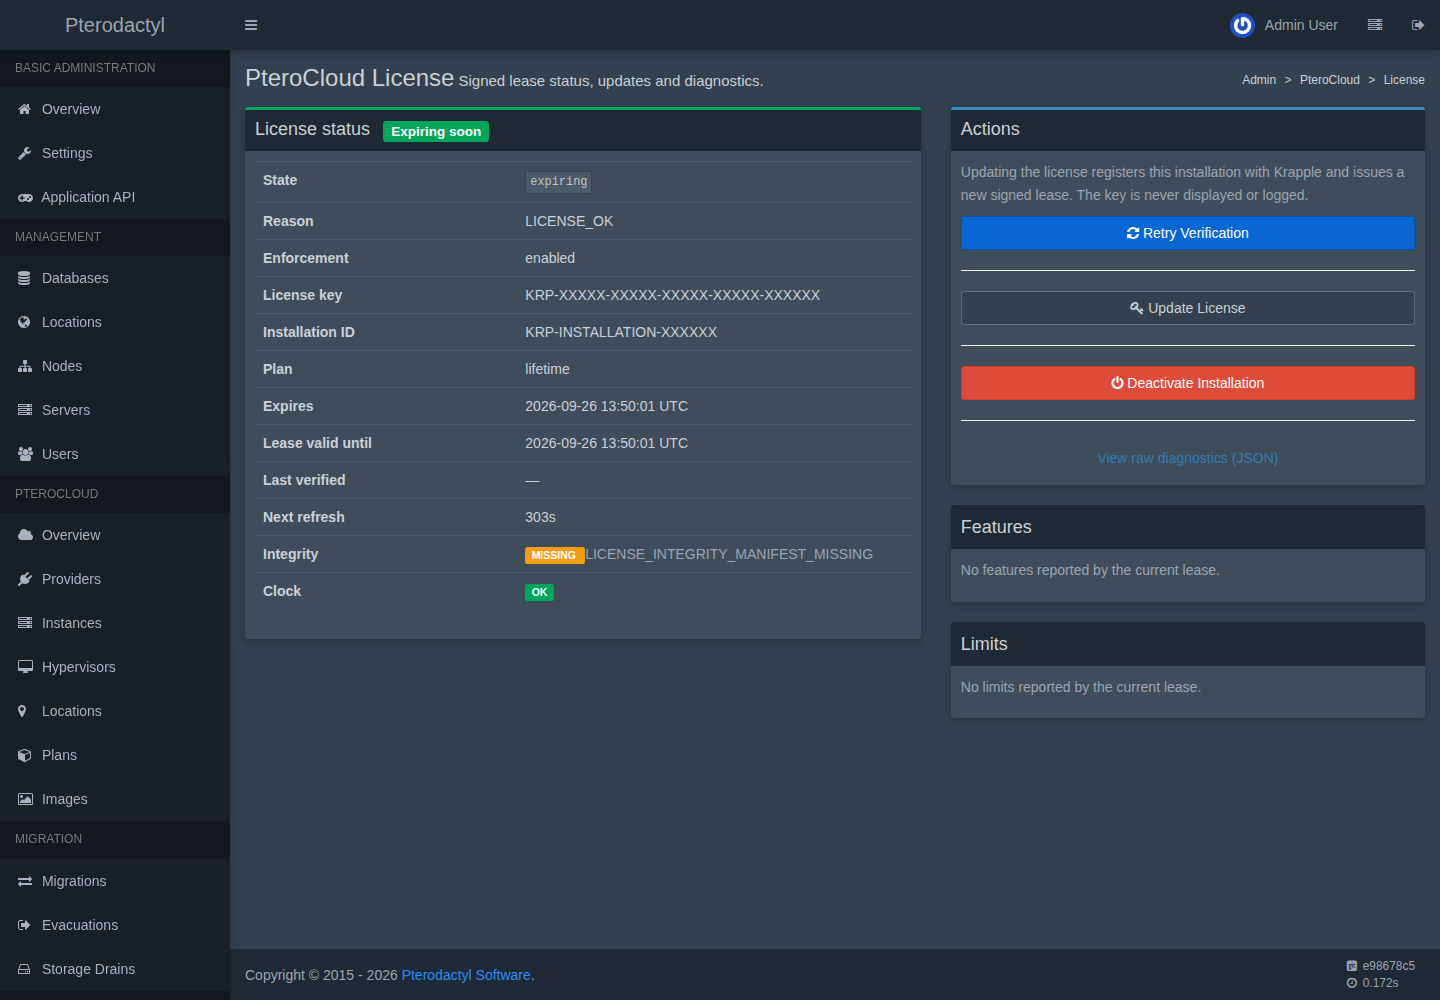Click the Update License button
This screenshot has height=1000, width=1440.
[x=1188, y=308]
